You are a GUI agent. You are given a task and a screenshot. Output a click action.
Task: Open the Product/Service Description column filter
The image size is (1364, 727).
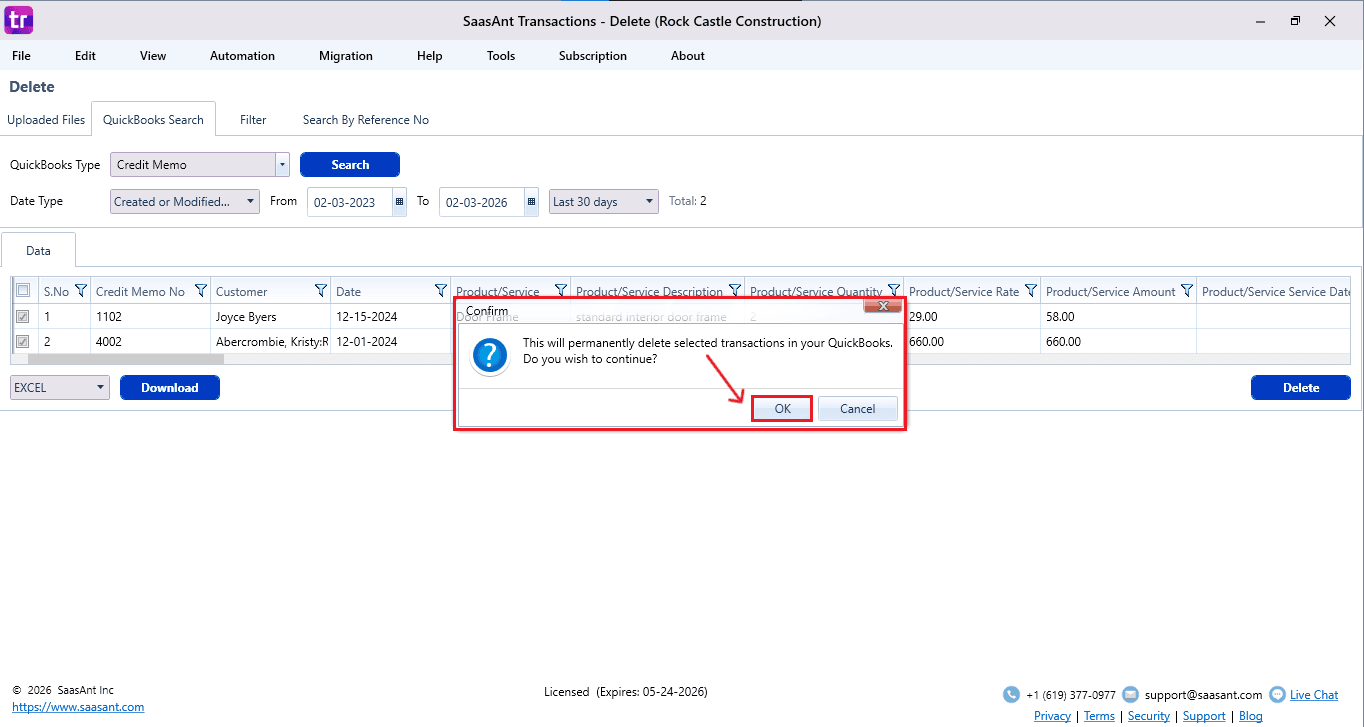pyautogui.click(x=735, y=291)
